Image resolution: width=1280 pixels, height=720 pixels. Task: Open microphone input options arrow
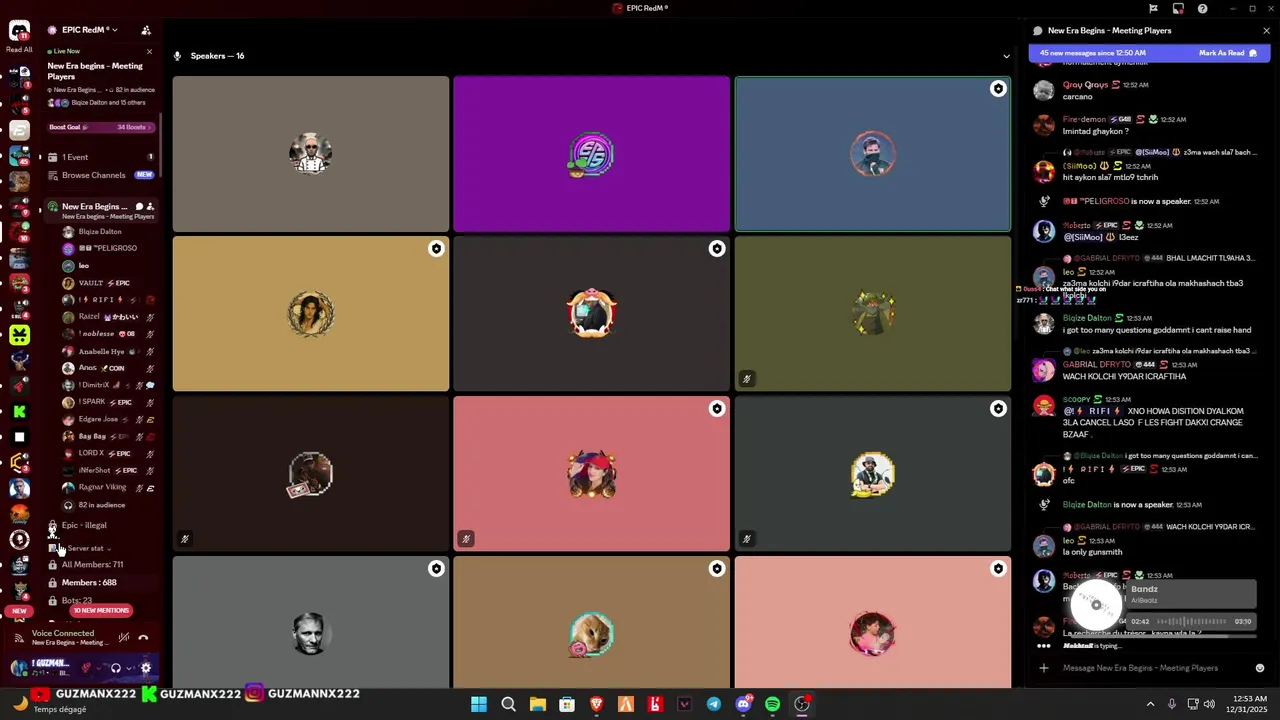click(x=100, y=668)
